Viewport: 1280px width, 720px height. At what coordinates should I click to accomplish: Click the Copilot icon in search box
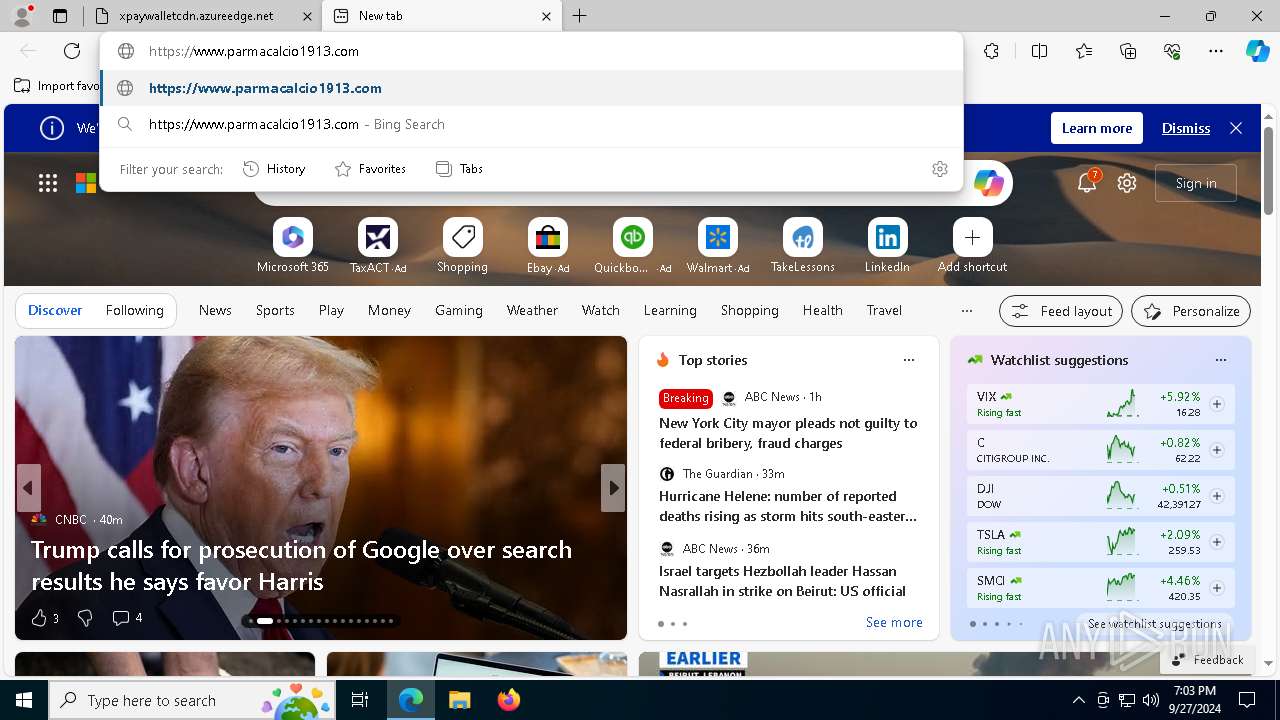click(989, 183)
